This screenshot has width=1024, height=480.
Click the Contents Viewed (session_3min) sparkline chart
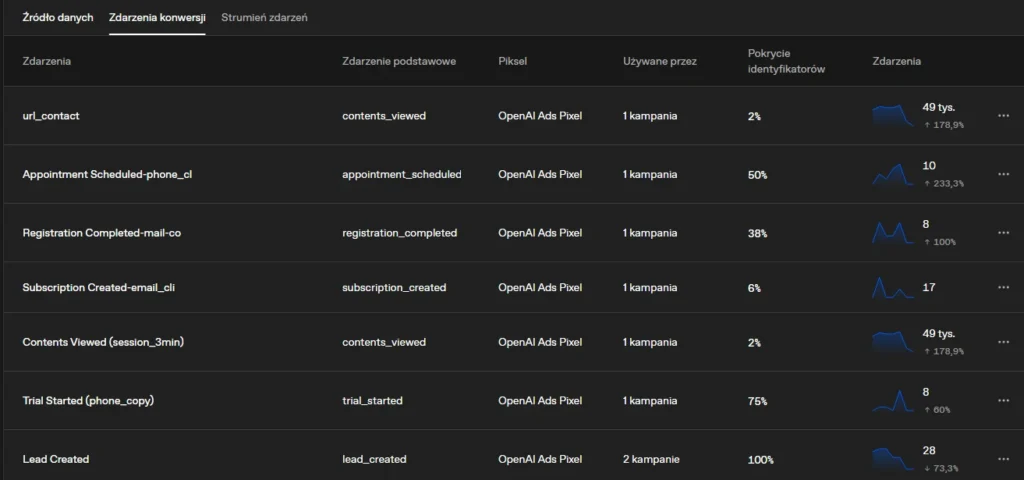pos(893,342)
